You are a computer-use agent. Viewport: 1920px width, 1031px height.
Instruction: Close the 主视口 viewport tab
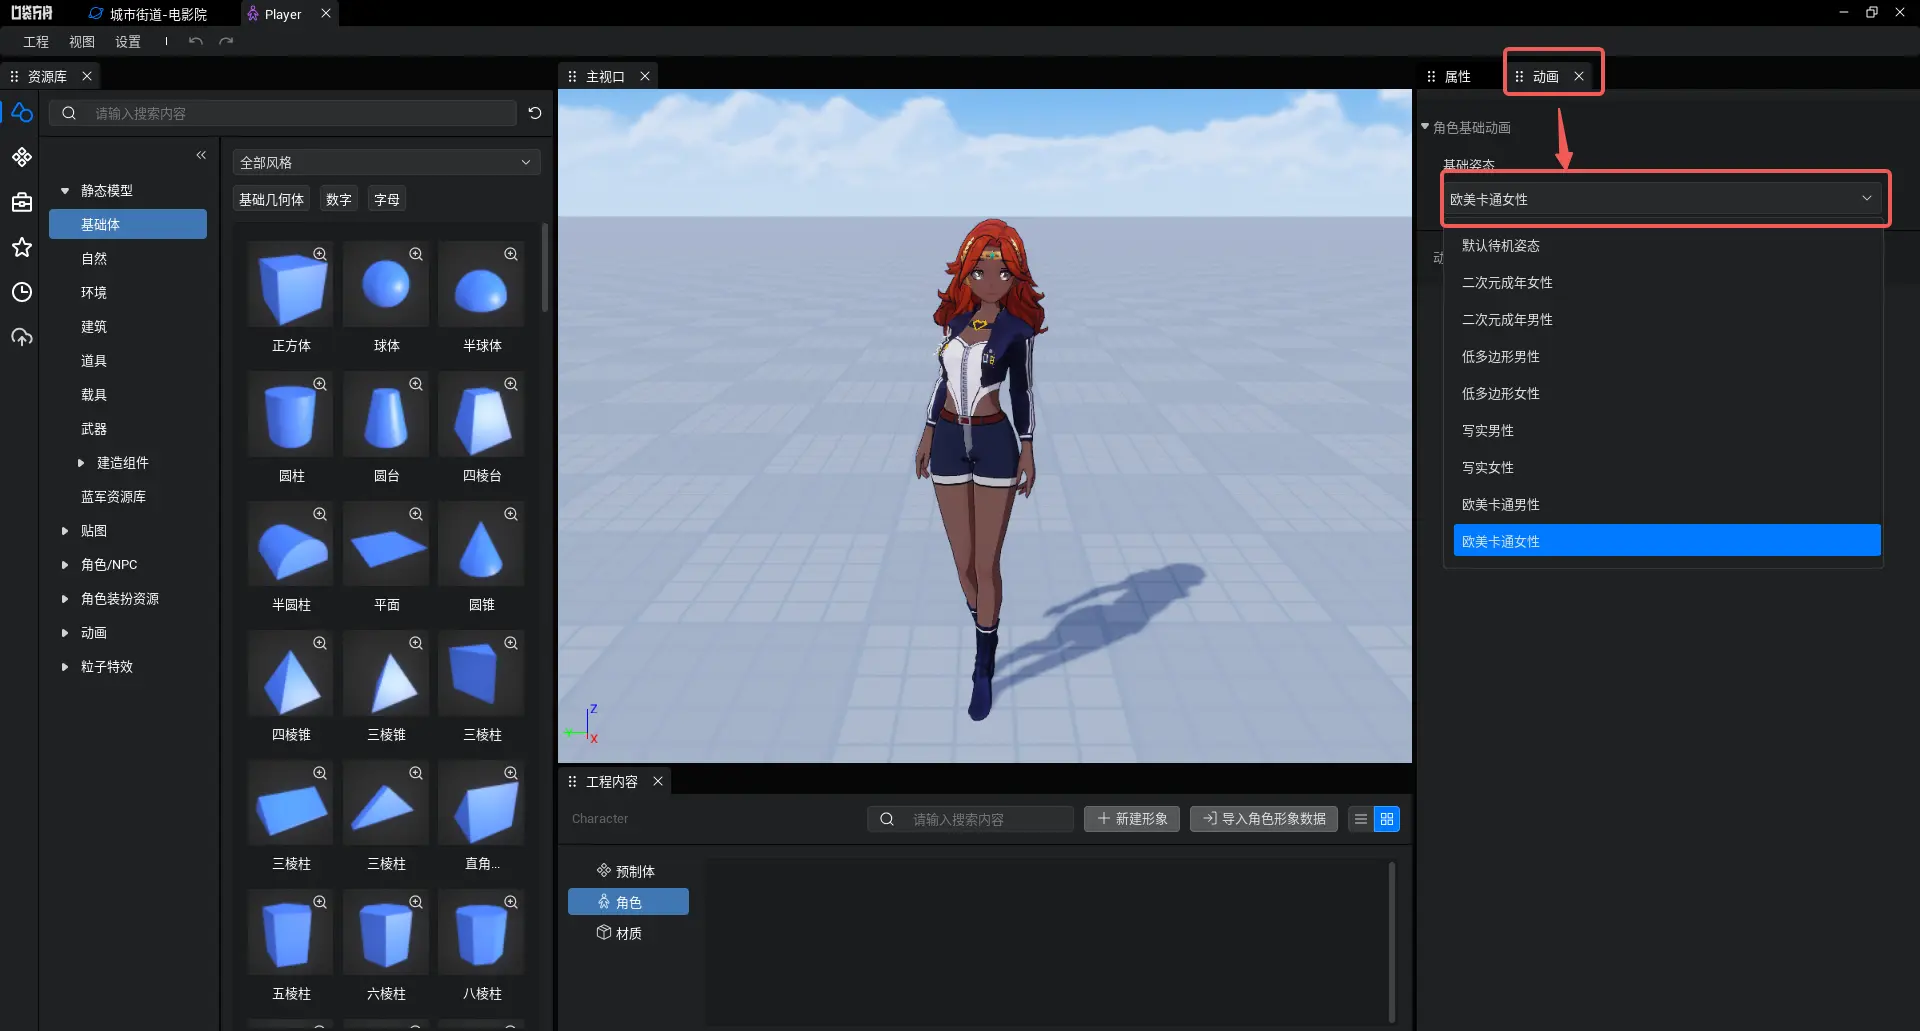(645, 76)
